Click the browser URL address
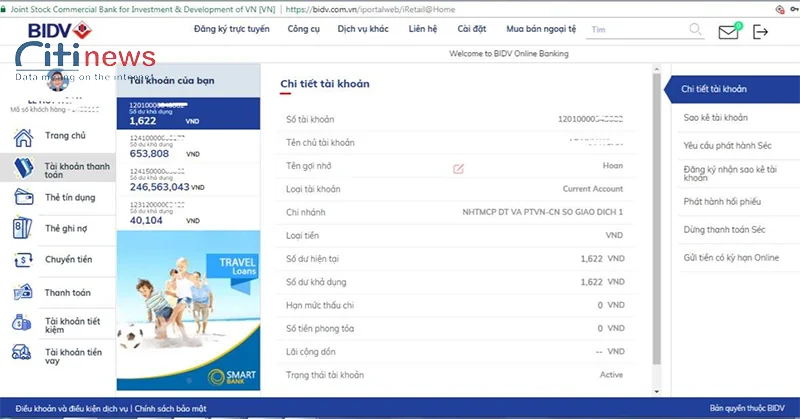Screen dimensions: 800x419 [x=370, y=9]
